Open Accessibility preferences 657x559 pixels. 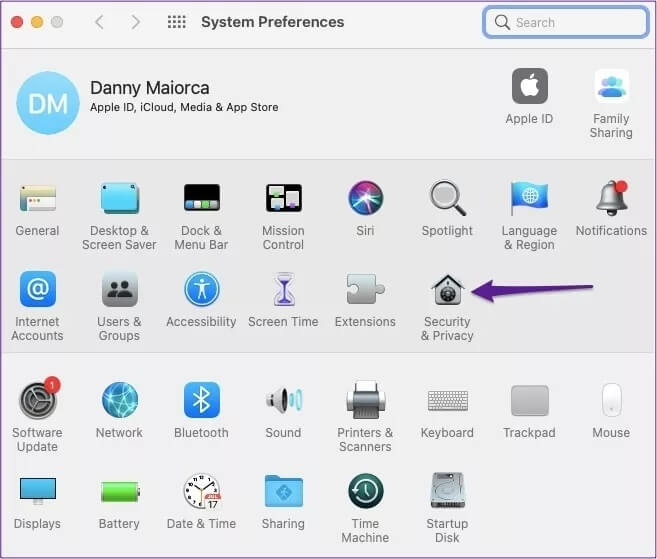pos(202,289)
